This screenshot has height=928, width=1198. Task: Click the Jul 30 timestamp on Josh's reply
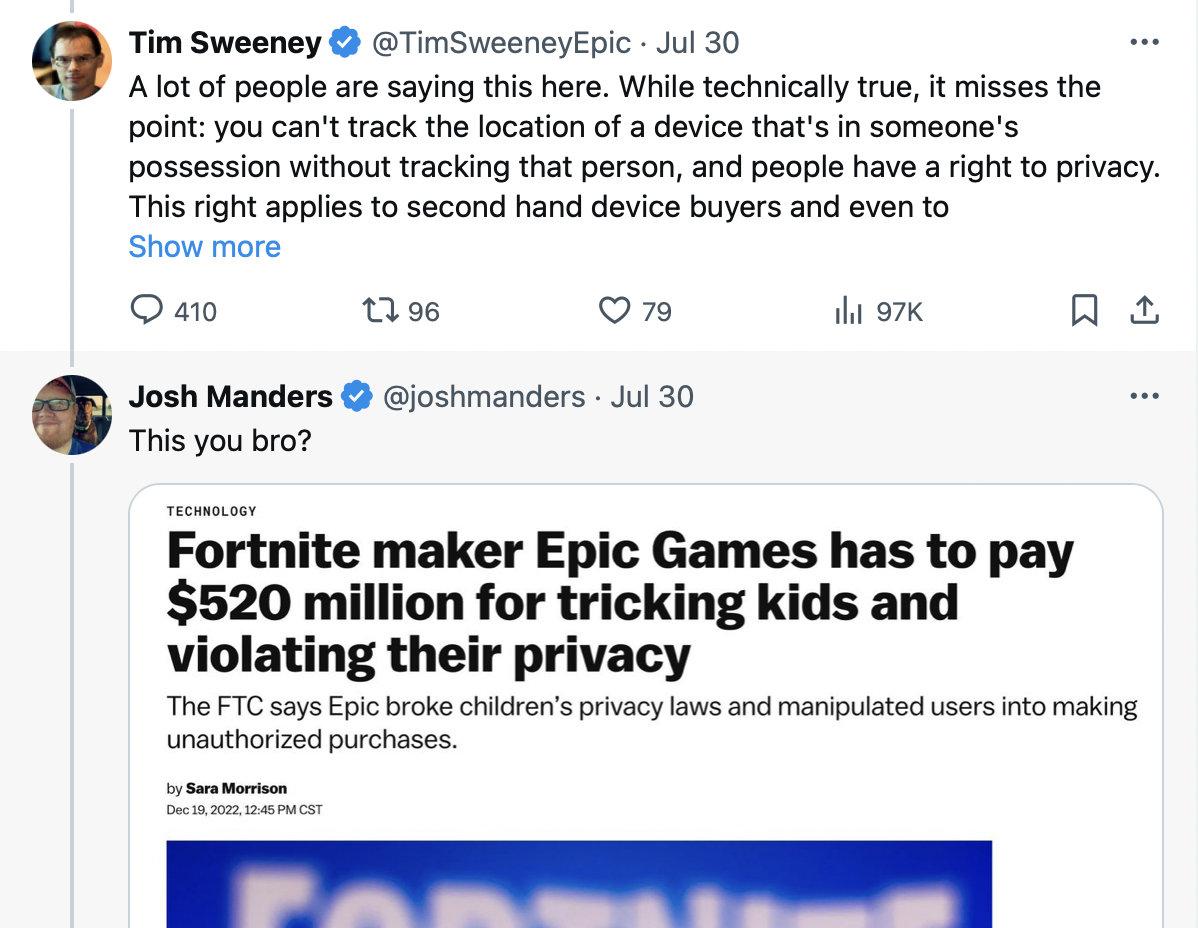[652, 397]
